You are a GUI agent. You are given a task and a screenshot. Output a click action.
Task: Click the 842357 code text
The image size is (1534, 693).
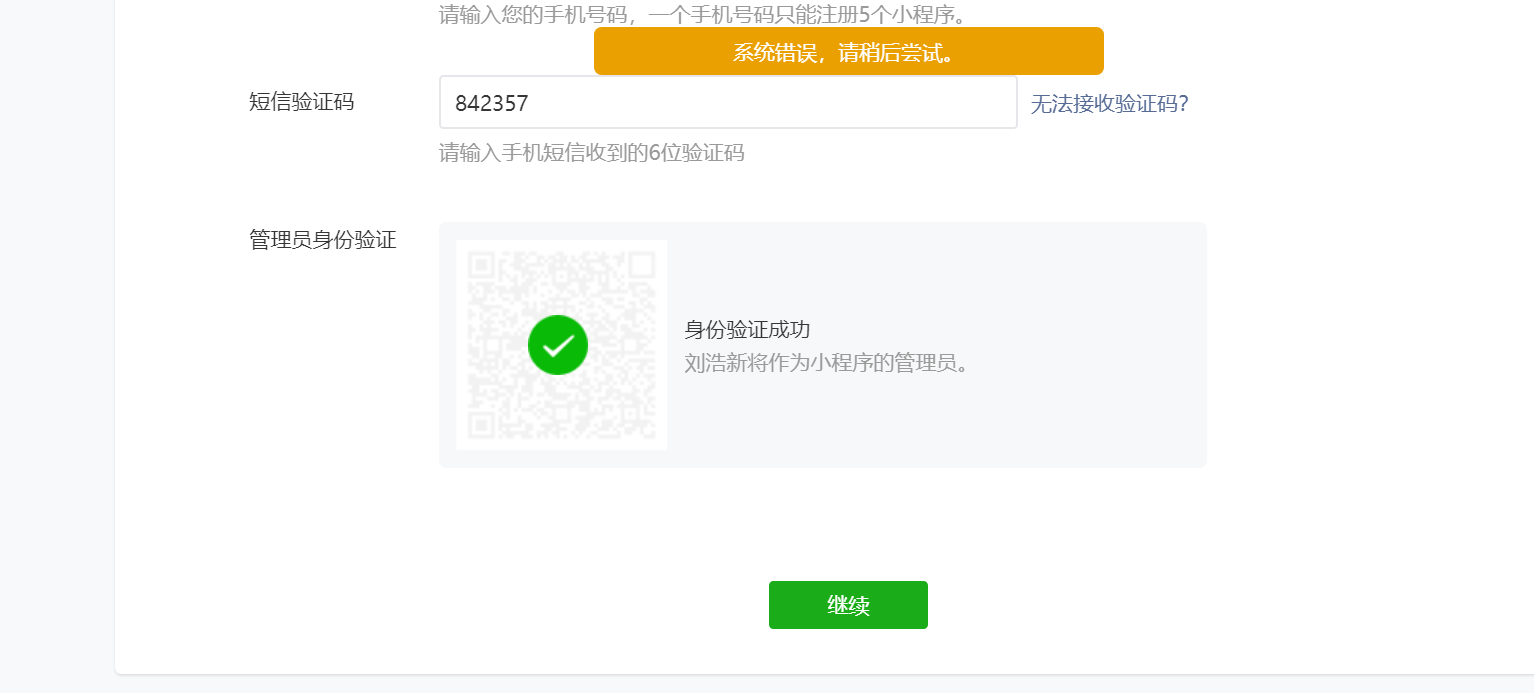coord(491,103)
